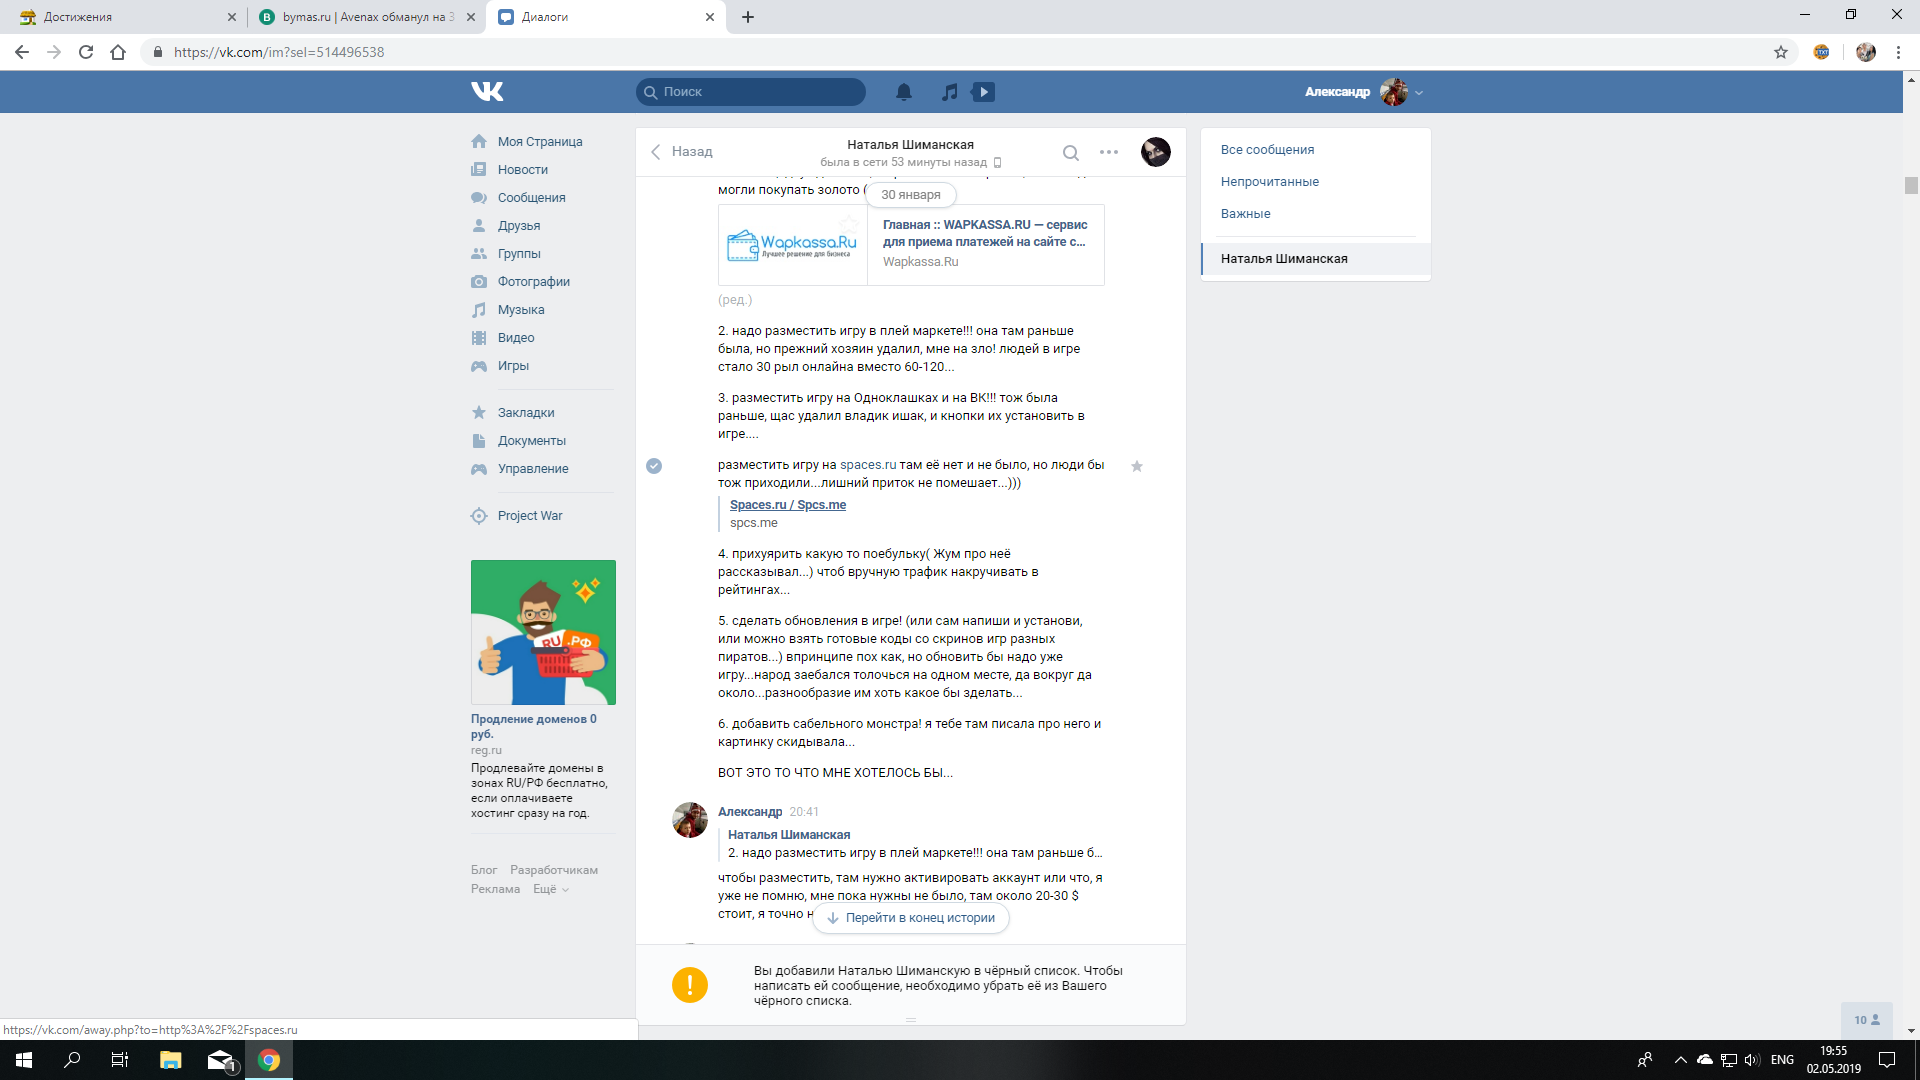This screenshot has height=1080, width=1920.
Task: Toggle the selected message checkmark
Action: click(x=654, y=466)
